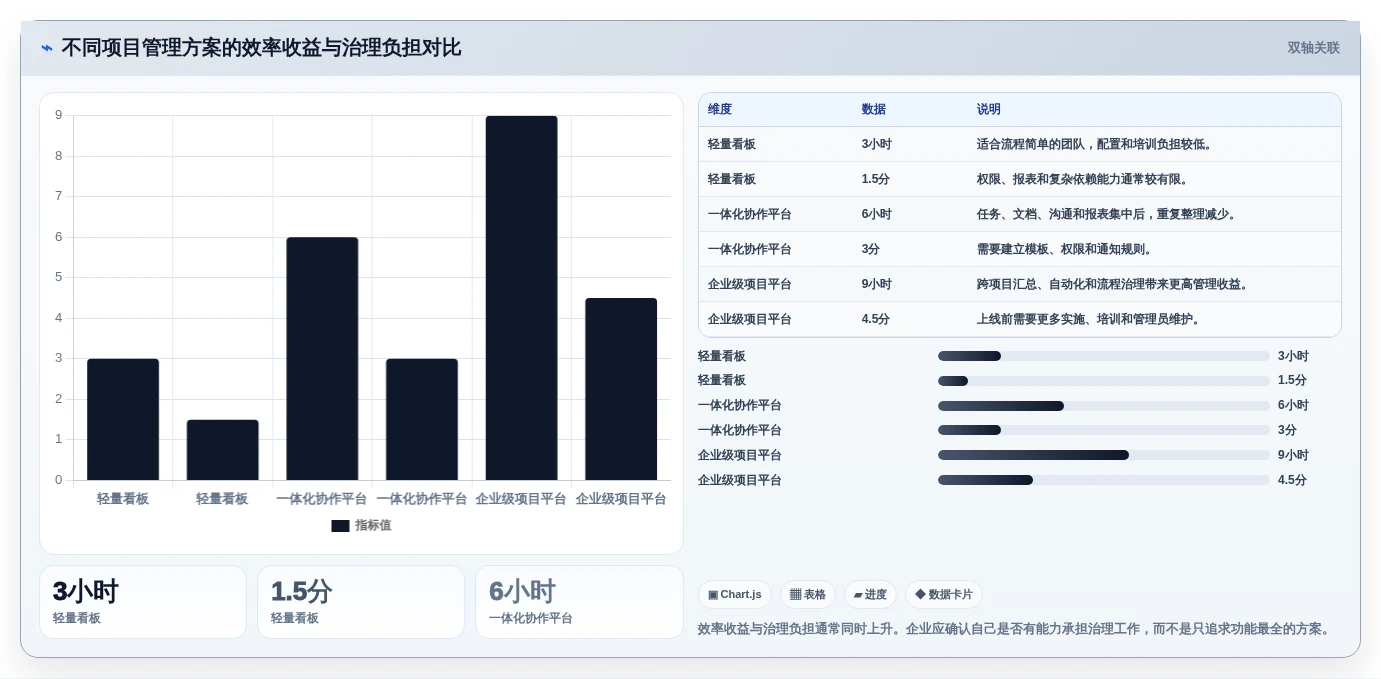Click the 数据卡片 chip

click(944, 595)
